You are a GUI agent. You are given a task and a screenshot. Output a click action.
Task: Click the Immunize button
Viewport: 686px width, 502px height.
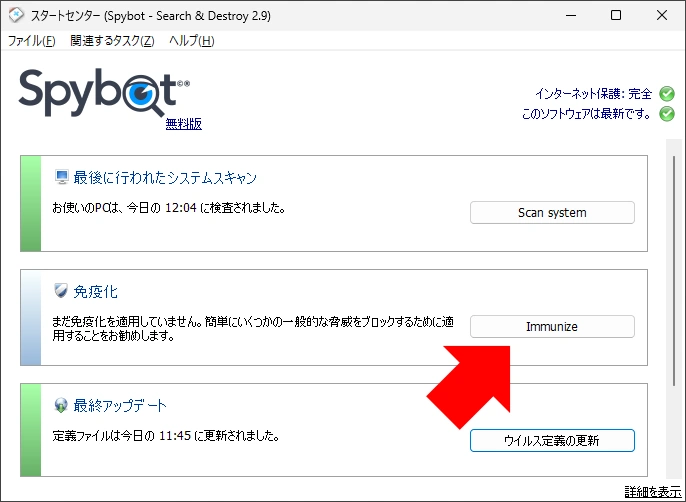(552, 326)
